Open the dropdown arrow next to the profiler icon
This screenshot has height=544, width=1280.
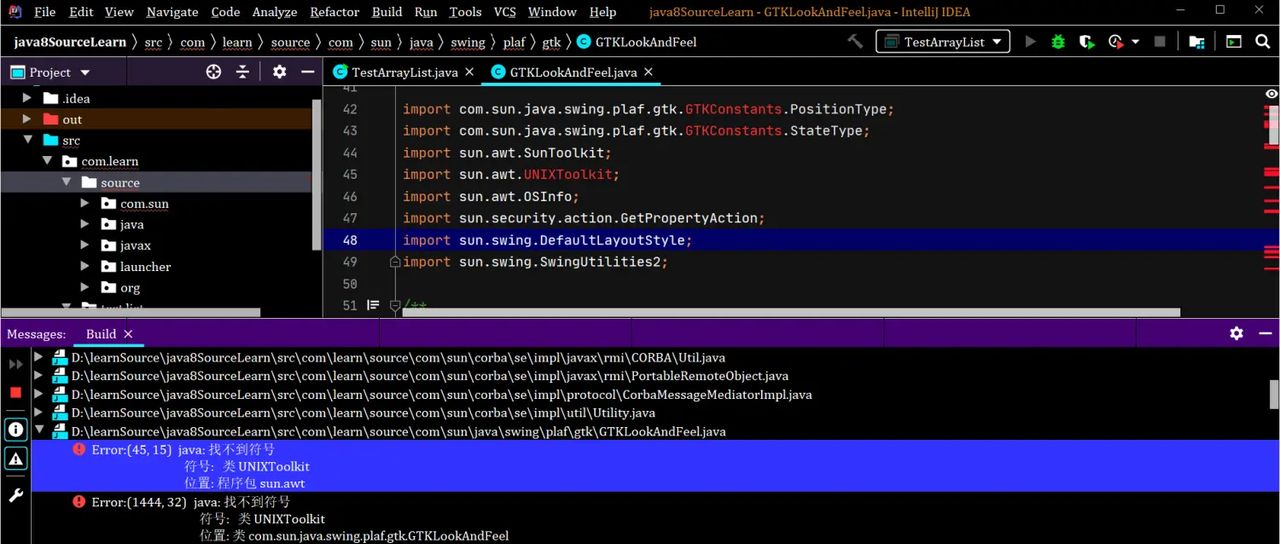[1136, 42]
